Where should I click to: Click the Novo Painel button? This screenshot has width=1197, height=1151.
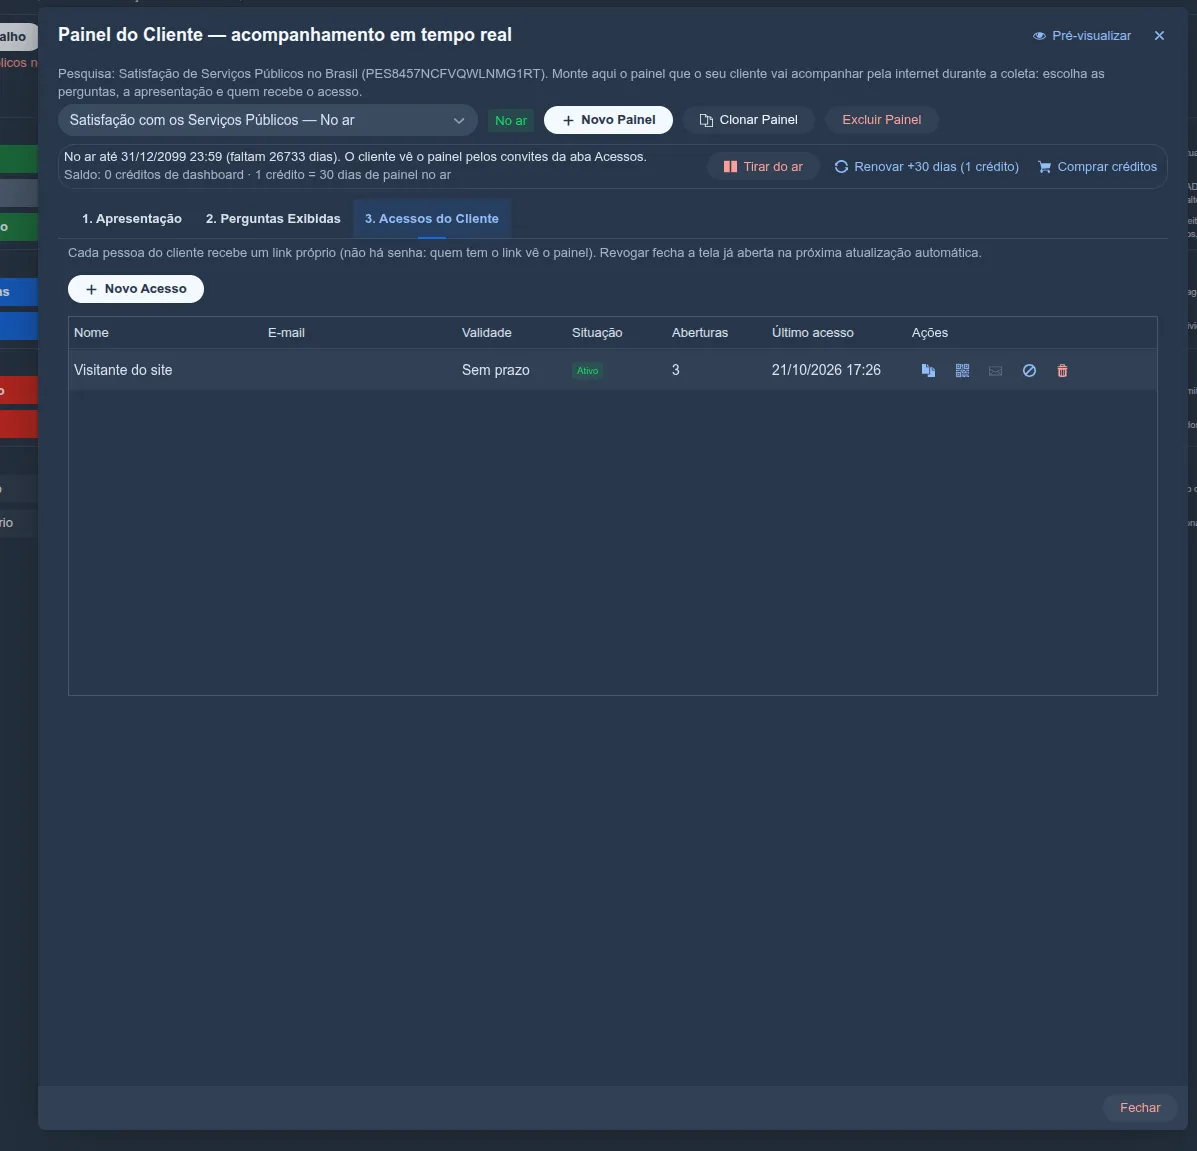[x=608, y=120]
